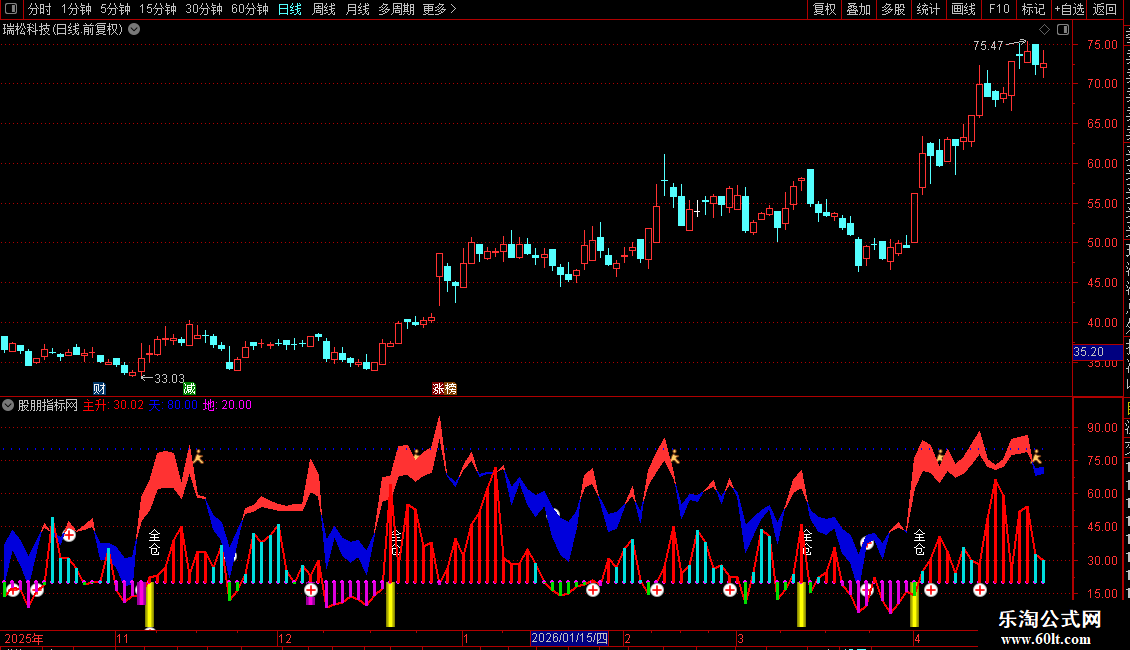1130x650 pixels.
Task: Activate the 画线 drawing tools
Action: tap(964, 9)
